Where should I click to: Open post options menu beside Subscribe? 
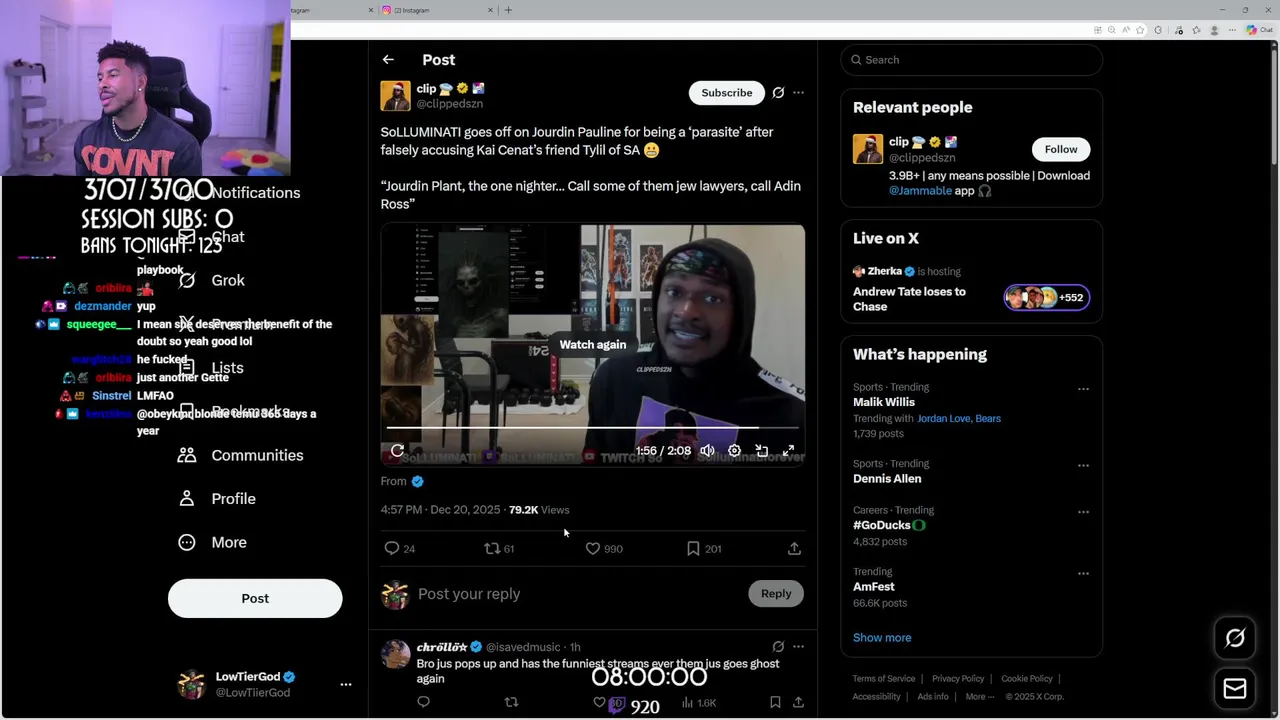(798, 93)
